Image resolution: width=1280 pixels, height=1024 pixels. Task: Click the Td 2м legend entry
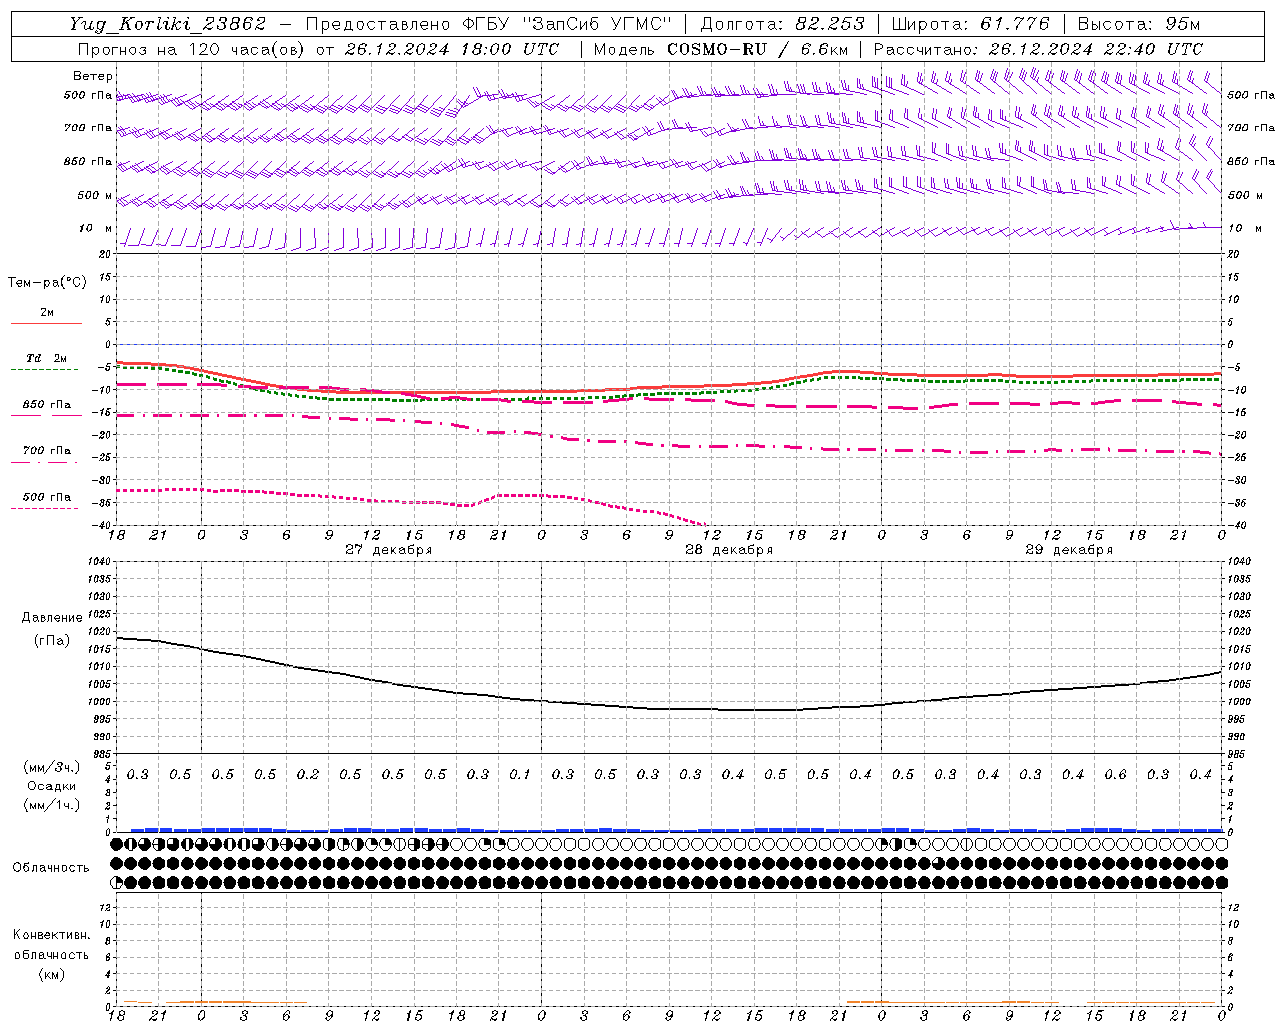pos(46,358)
